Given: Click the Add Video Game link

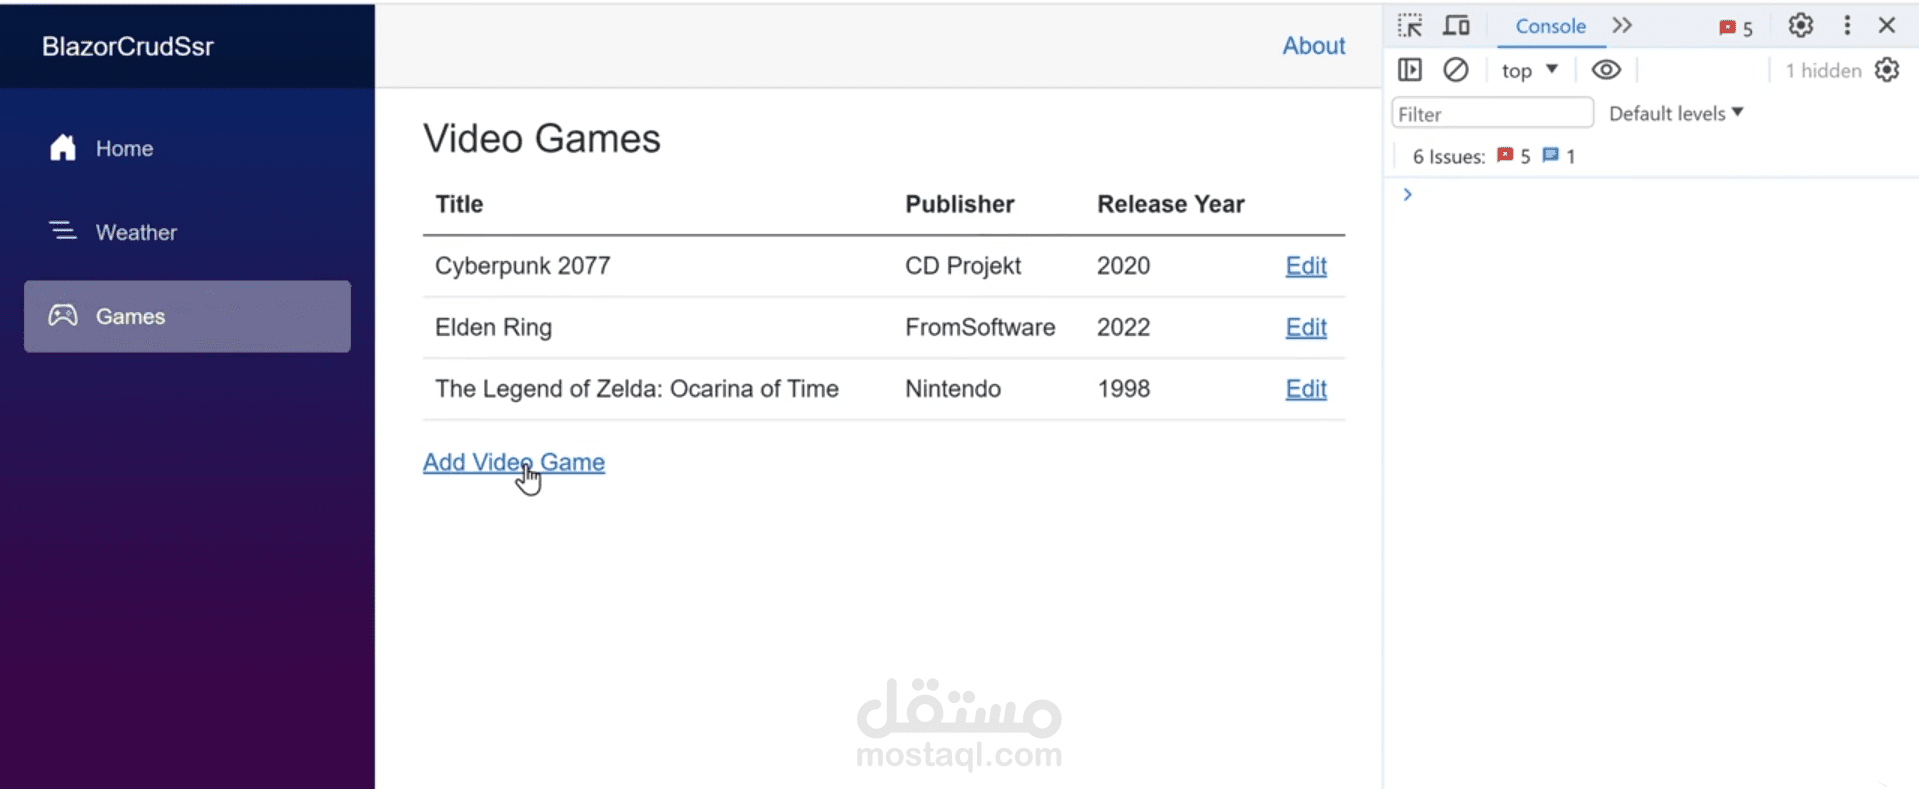Looking at the screenshot, I should click(x=513, y=462).
